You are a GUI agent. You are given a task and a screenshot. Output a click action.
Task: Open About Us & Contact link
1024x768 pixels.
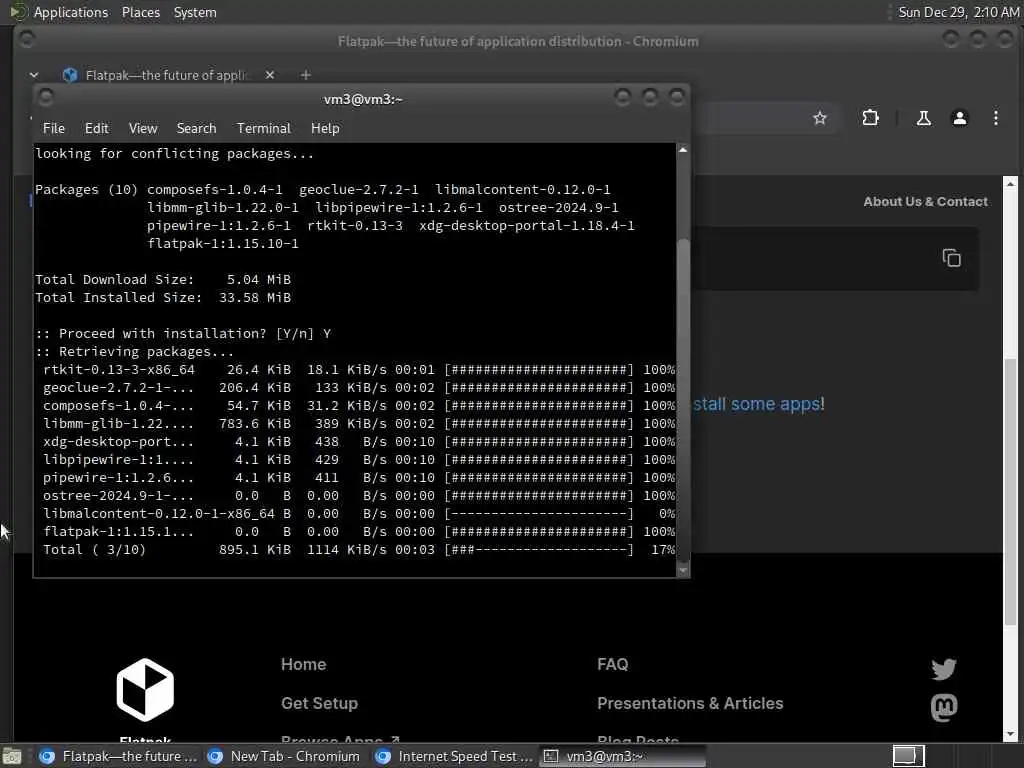(x=925, y=202)
